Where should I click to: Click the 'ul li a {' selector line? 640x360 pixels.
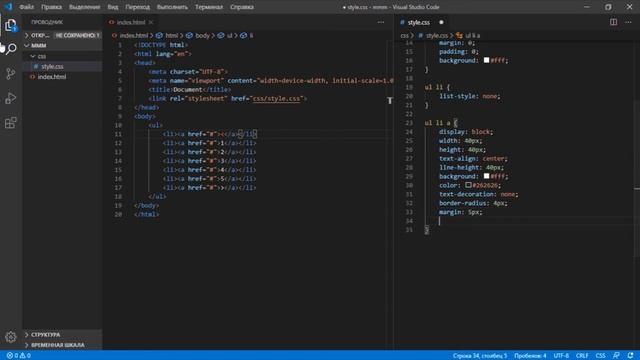pyautogui.click(x=441, y=123)
